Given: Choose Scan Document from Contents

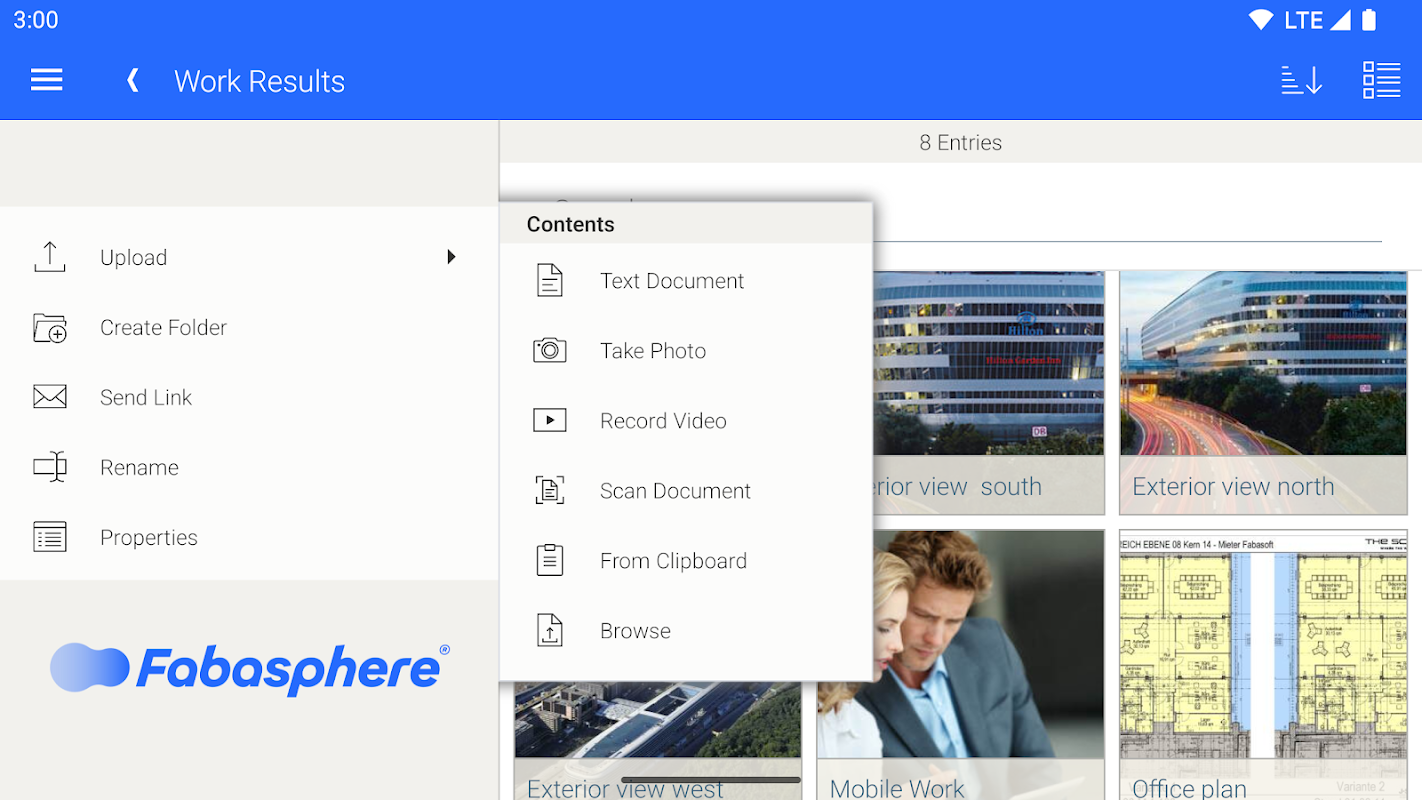Looking at the screenshot, I should click(x=686, y=491).
